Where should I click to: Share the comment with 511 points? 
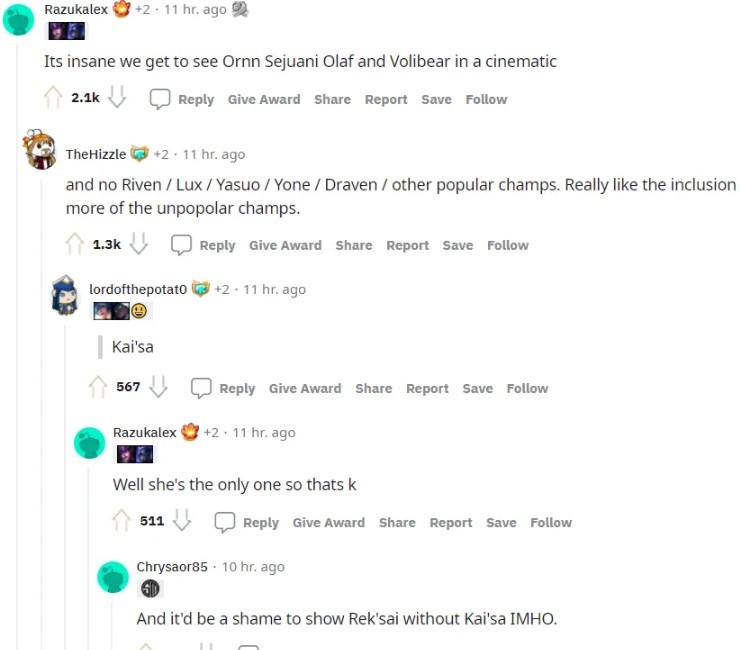coord(397,523)
